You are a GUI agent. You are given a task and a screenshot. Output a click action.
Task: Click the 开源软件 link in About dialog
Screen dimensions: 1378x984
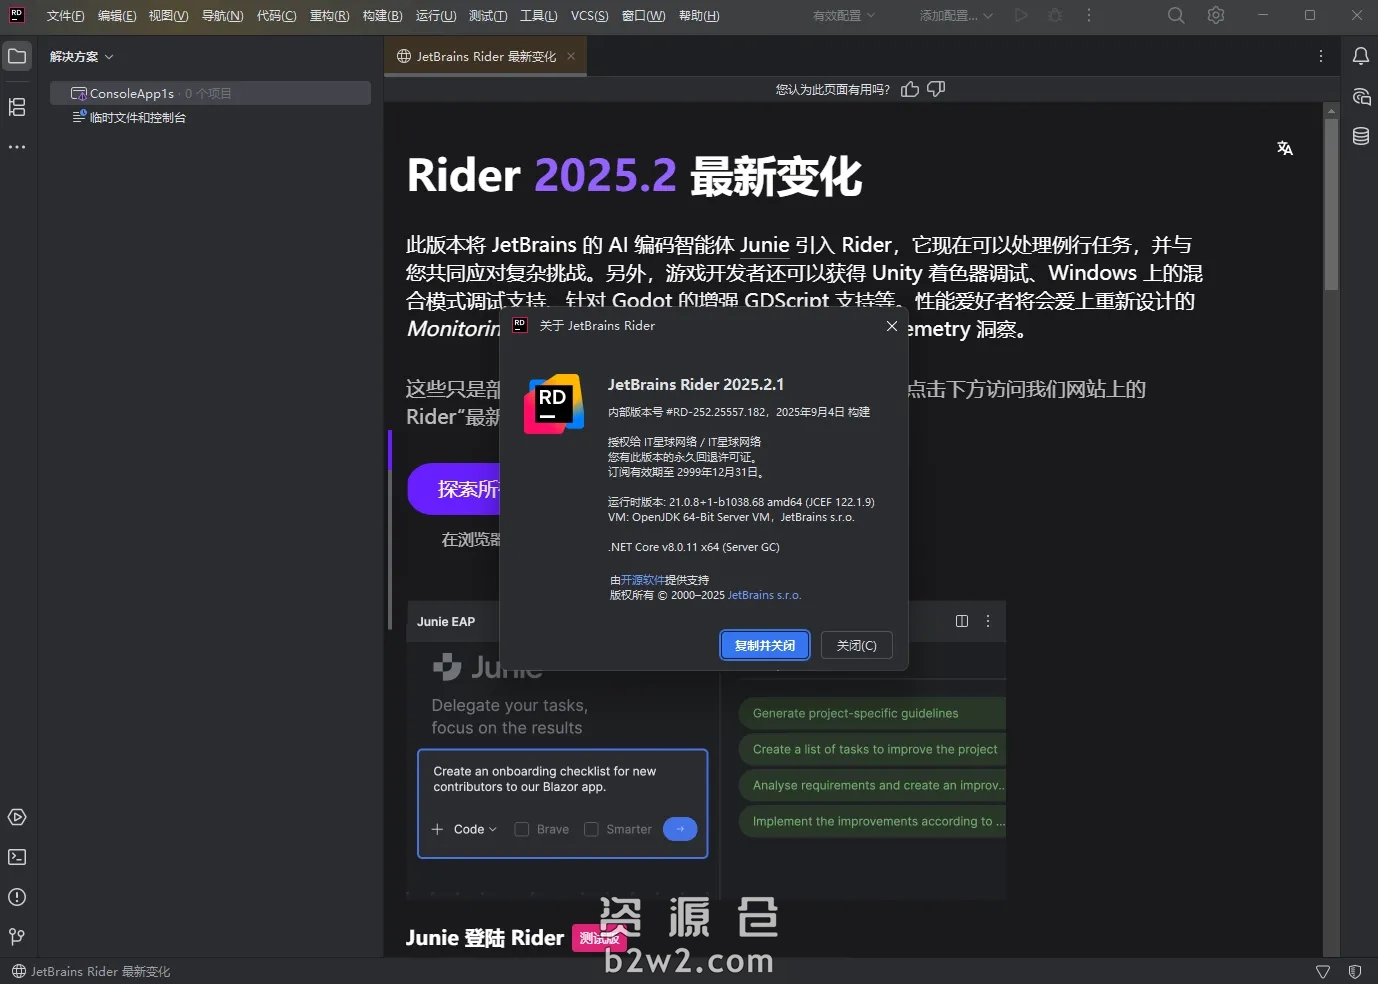coord(642,580)
